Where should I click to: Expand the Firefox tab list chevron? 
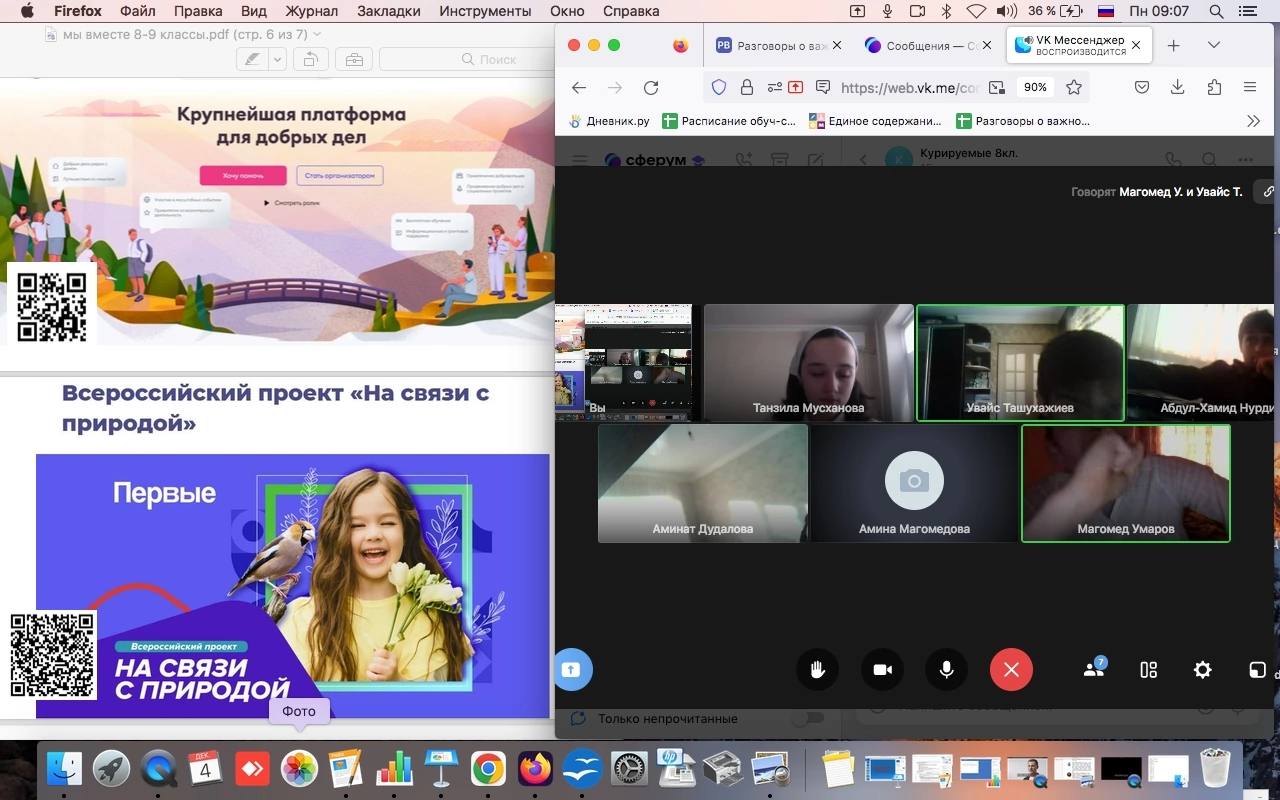(1213, 45)
